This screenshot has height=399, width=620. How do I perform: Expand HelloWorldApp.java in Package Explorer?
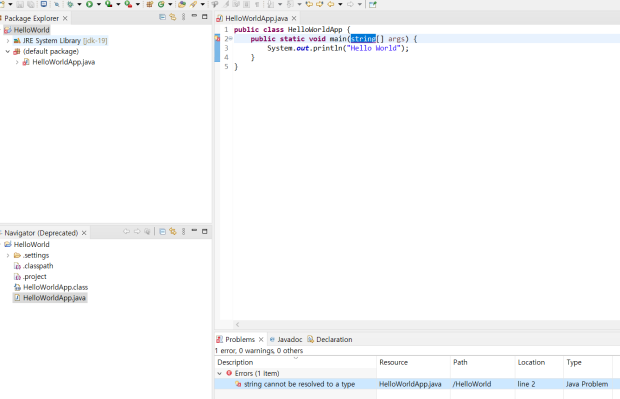[17, 62]
